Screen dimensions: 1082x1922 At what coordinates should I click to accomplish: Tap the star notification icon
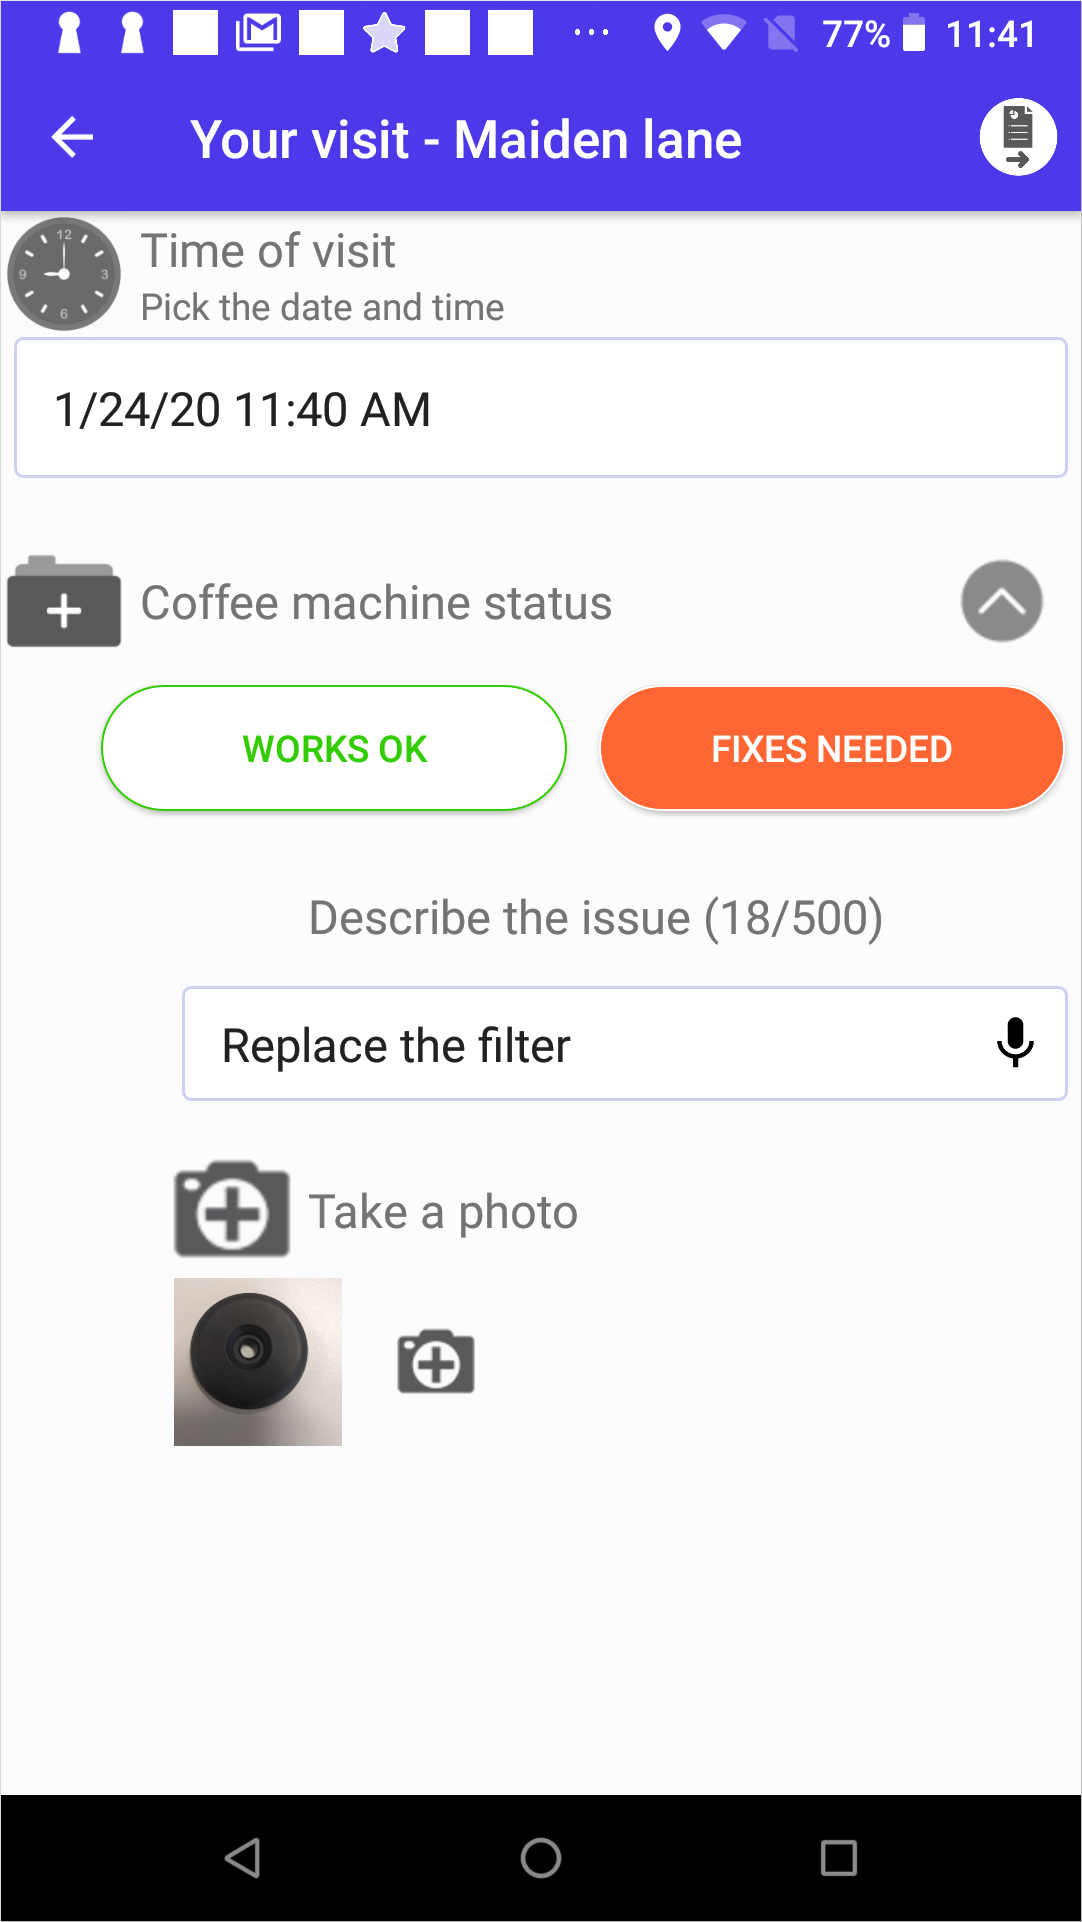384,34
